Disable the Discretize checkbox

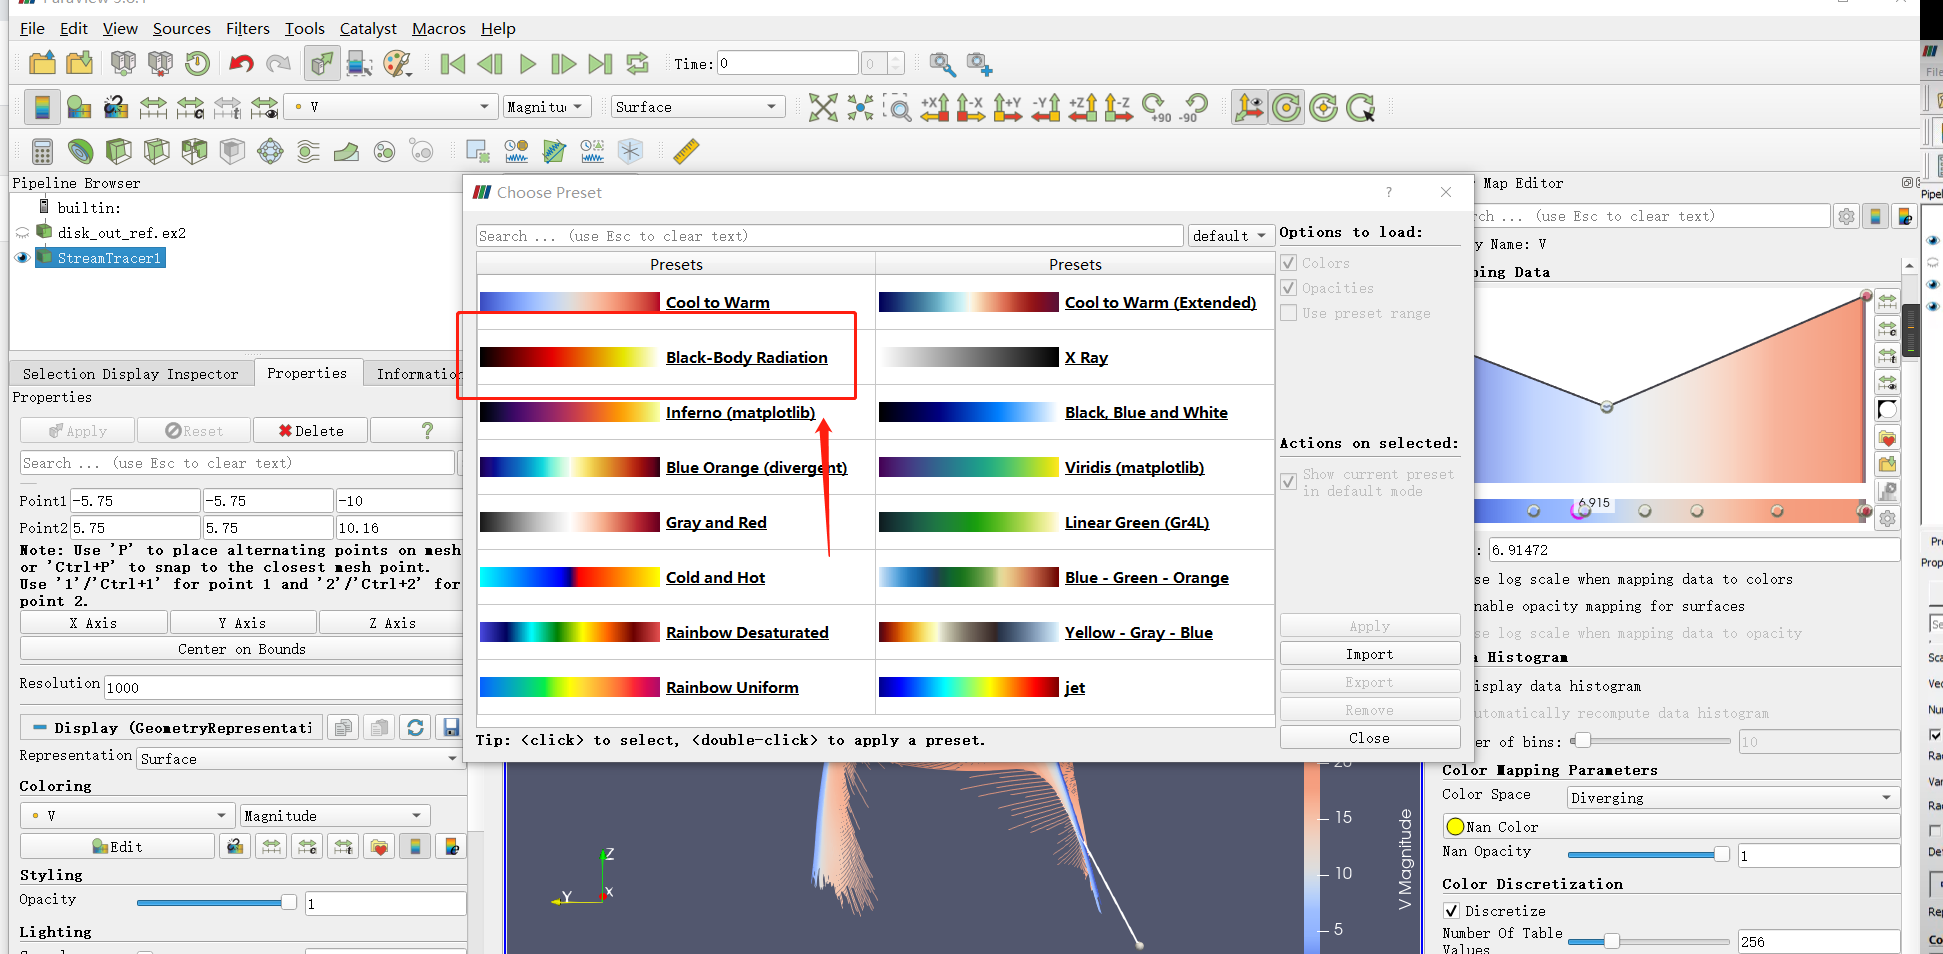[x=1452, y=910]
